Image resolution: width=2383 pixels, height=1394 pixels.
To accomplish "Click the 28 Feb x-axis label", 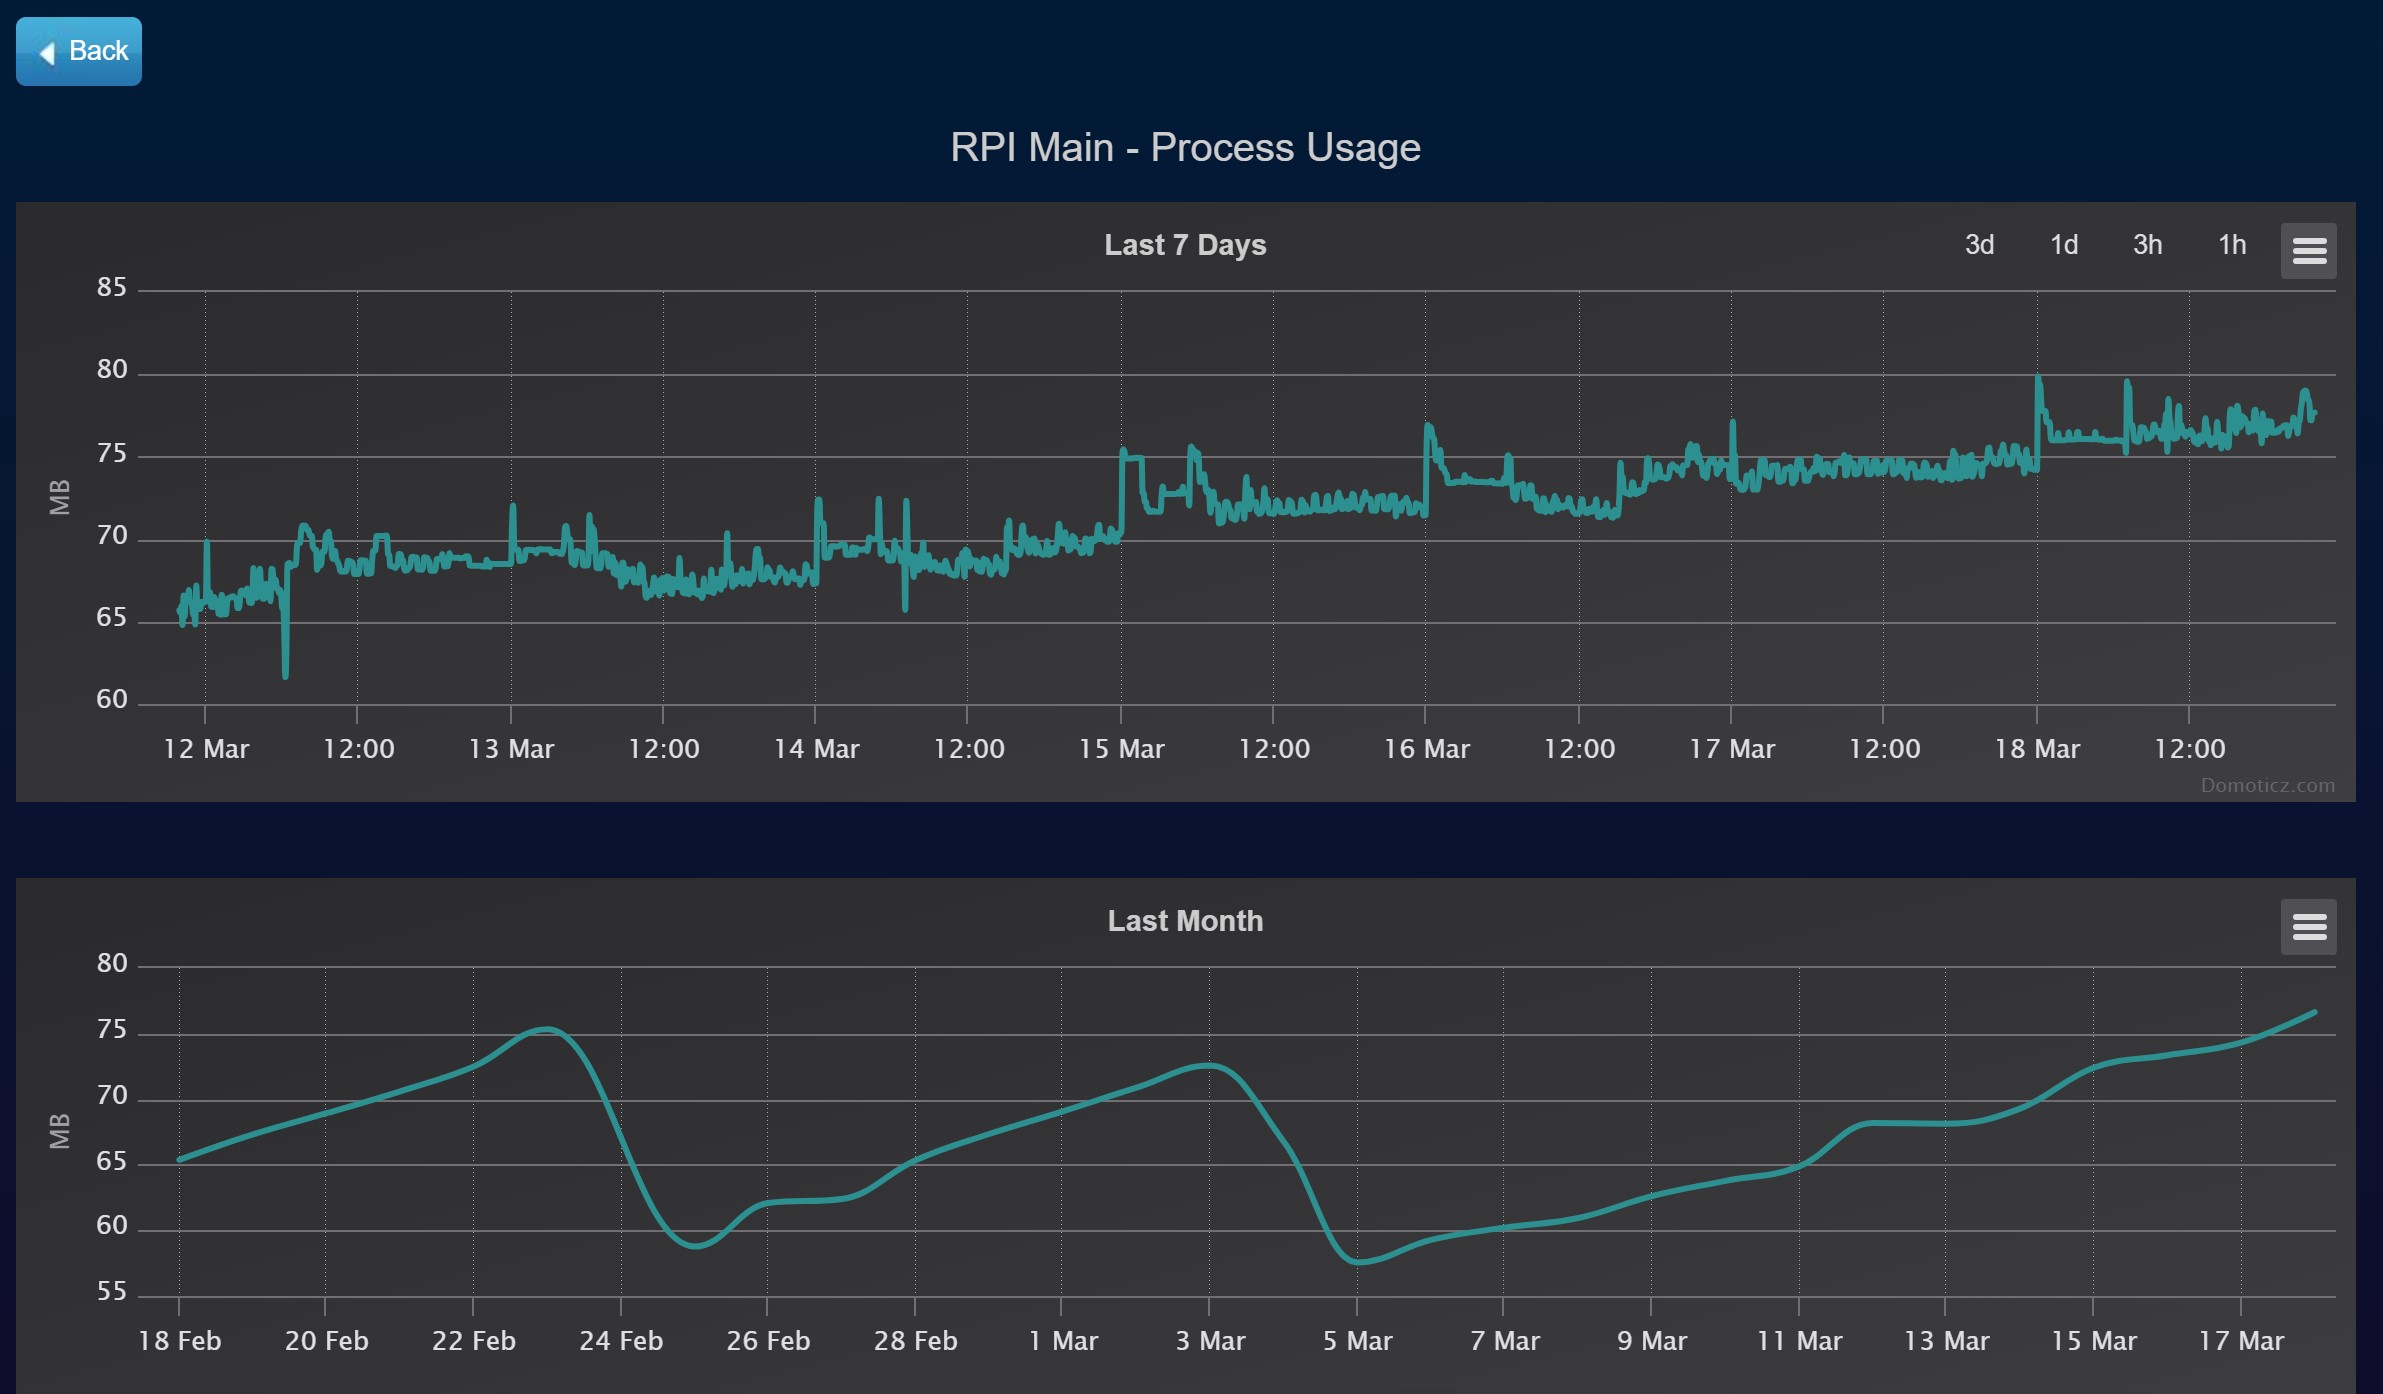I will pyautogui.click(x=915, y=1341).
